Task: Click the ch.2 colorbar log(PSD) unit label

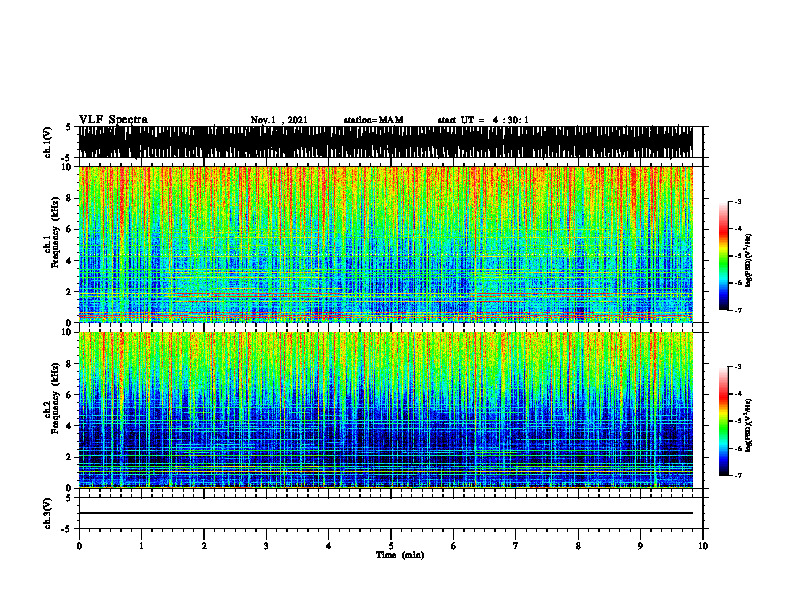Action: (x=749, y=426)
